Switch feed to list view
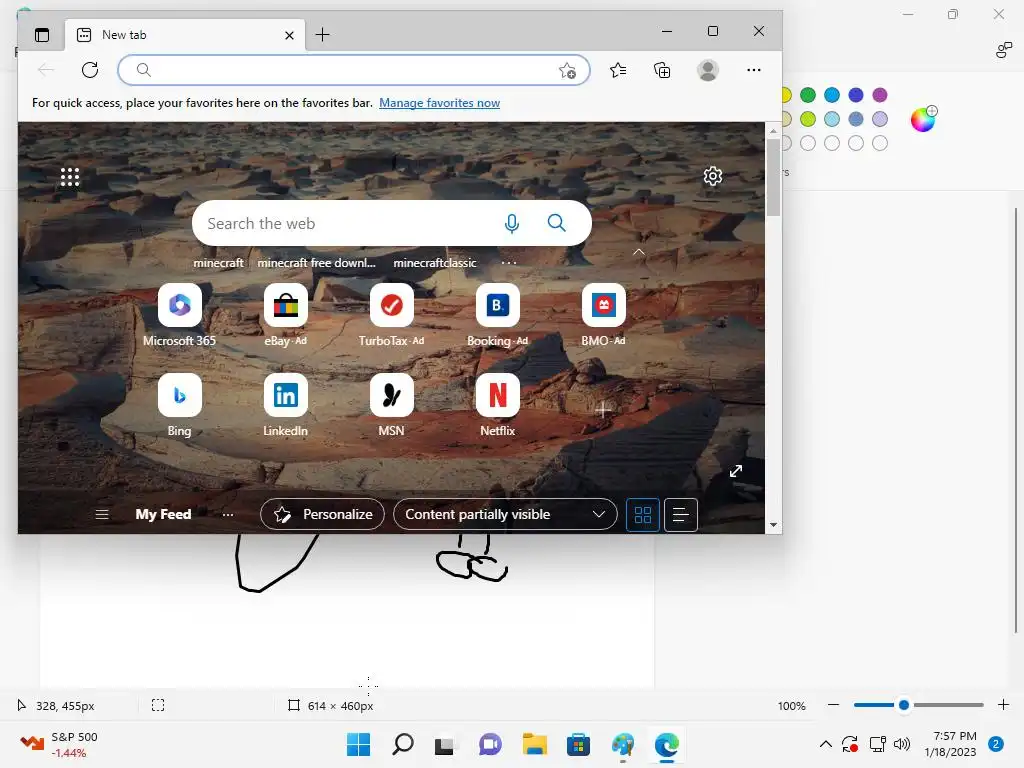The width and height of the screenshot is (1024, 768). [x=681, y=515]
